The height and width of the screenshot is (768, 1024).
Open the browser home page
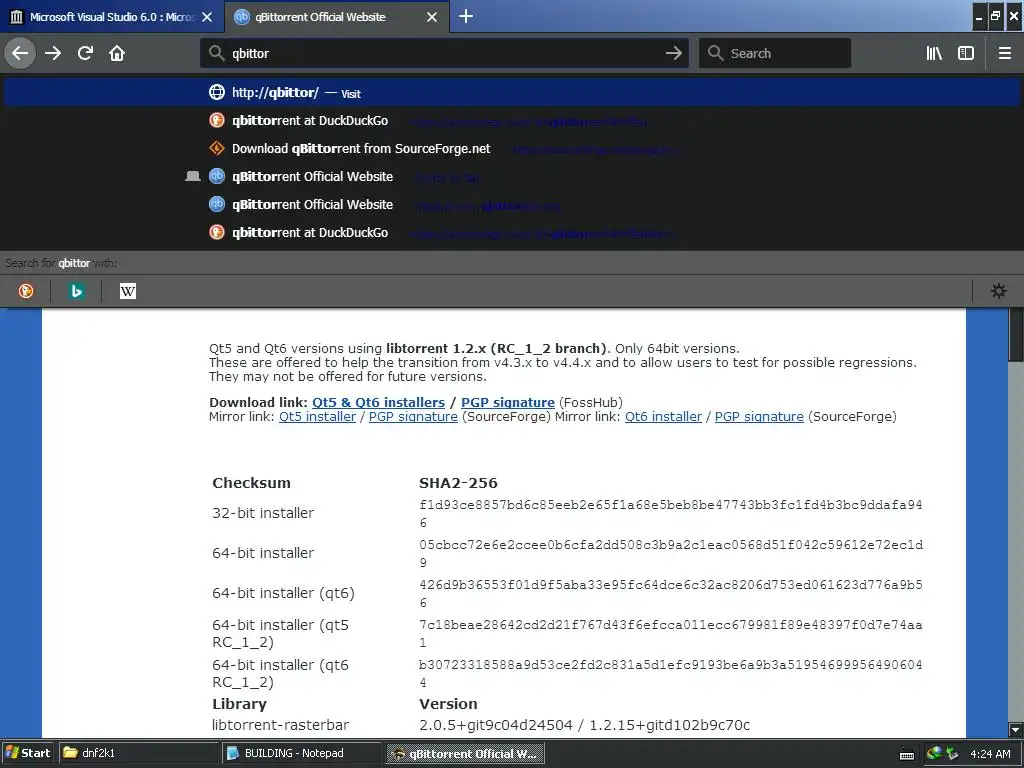[117, 53]
